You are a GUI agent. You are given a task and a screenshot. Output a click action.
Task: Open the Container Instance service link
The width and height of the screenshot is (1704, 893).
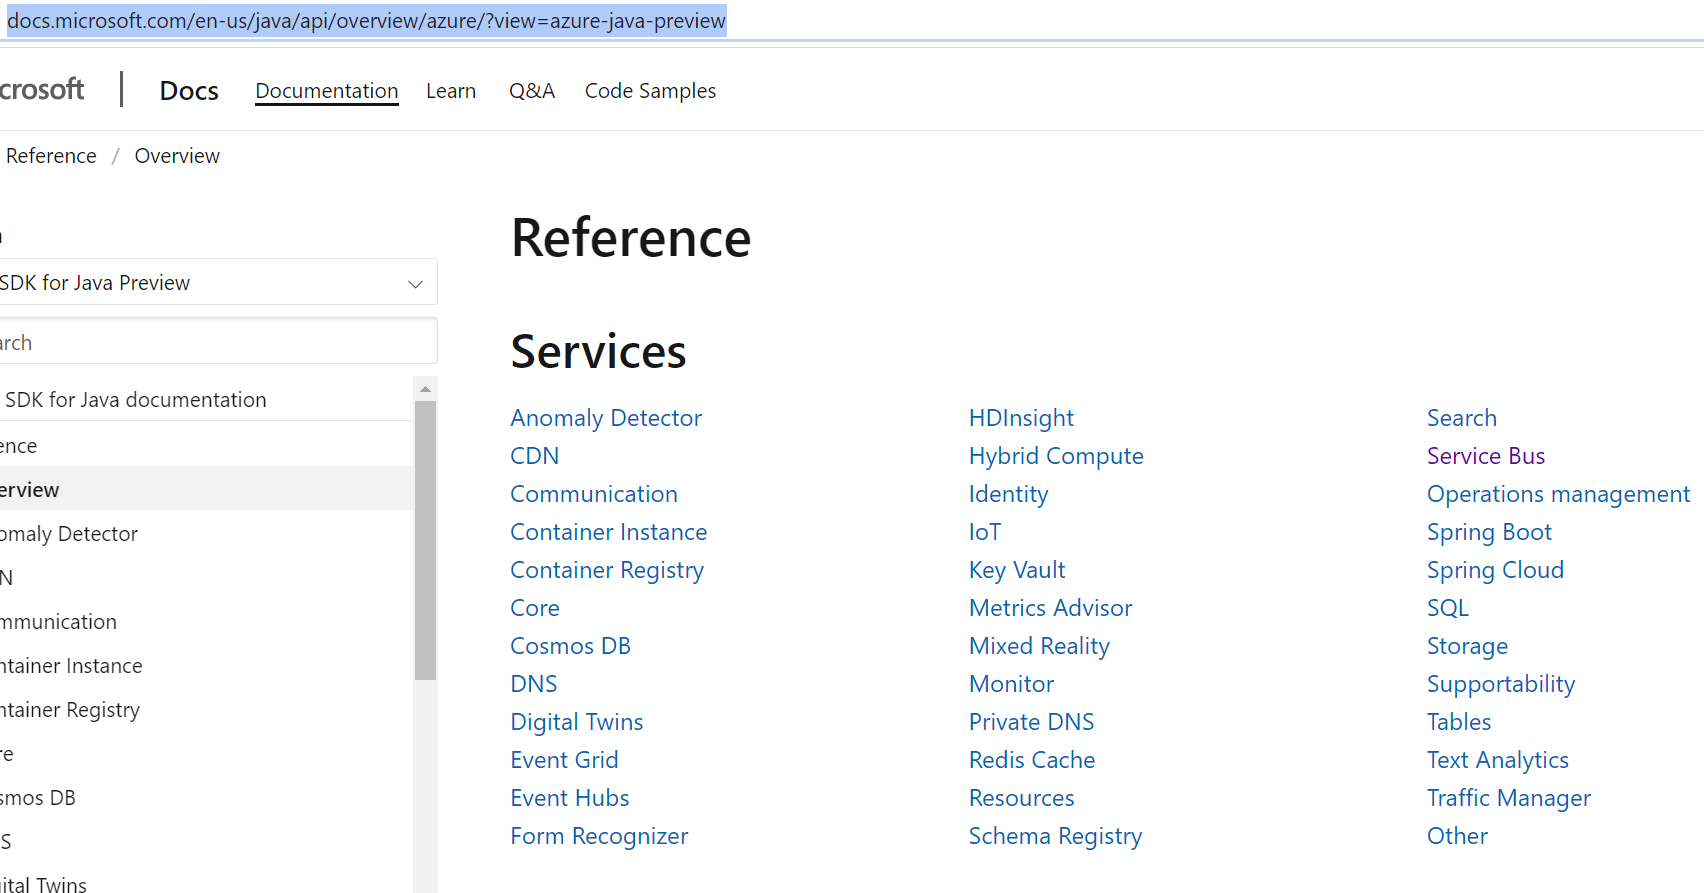(x=609, y=532)
